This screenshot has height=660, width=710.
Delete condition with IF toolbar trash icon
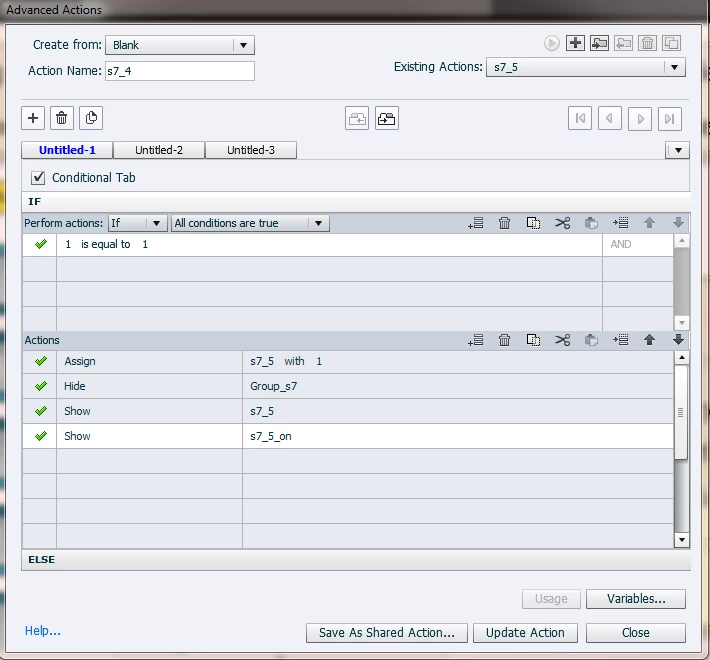504,223
